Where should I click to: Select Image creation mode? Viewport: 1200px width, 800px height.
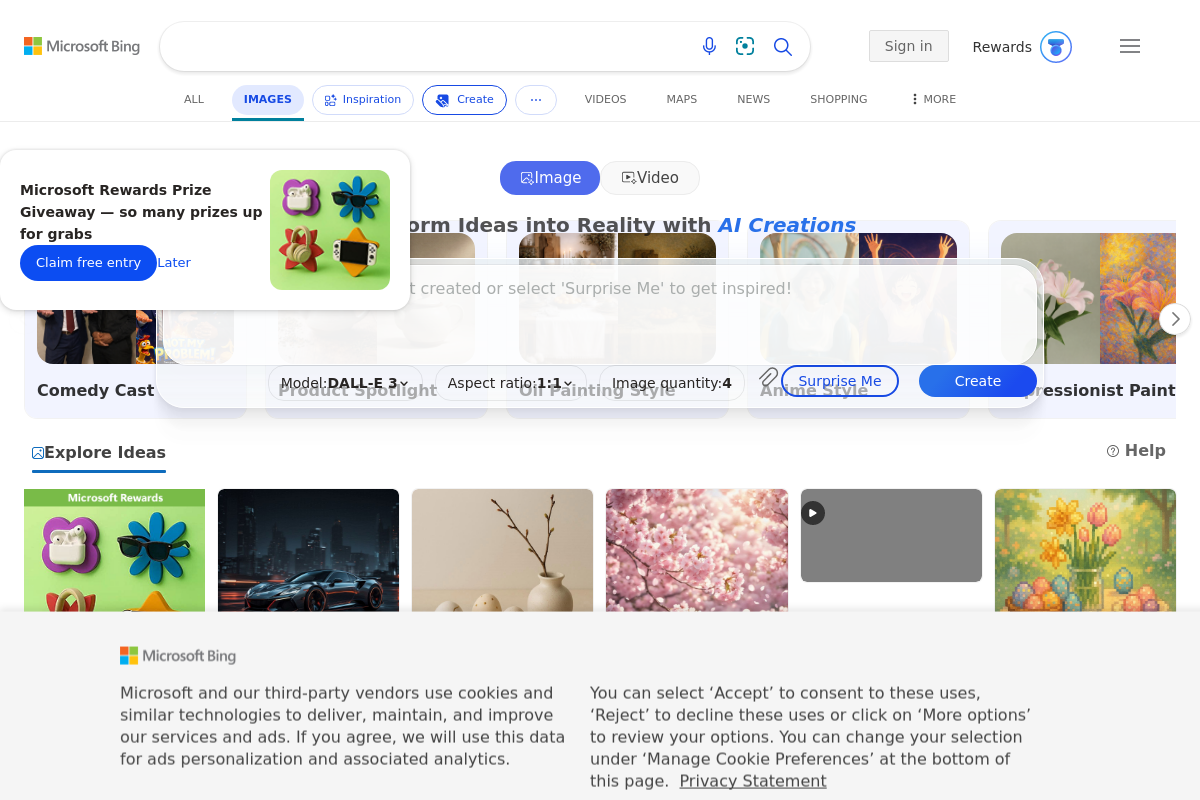point(550,178)
